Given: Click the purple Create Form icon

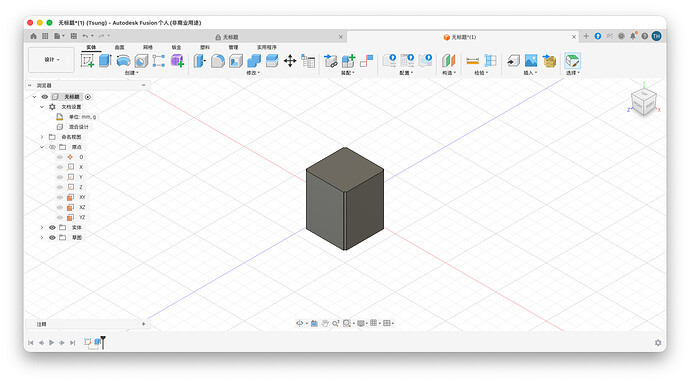Looking at the screenshot, I should click(177, 60).
